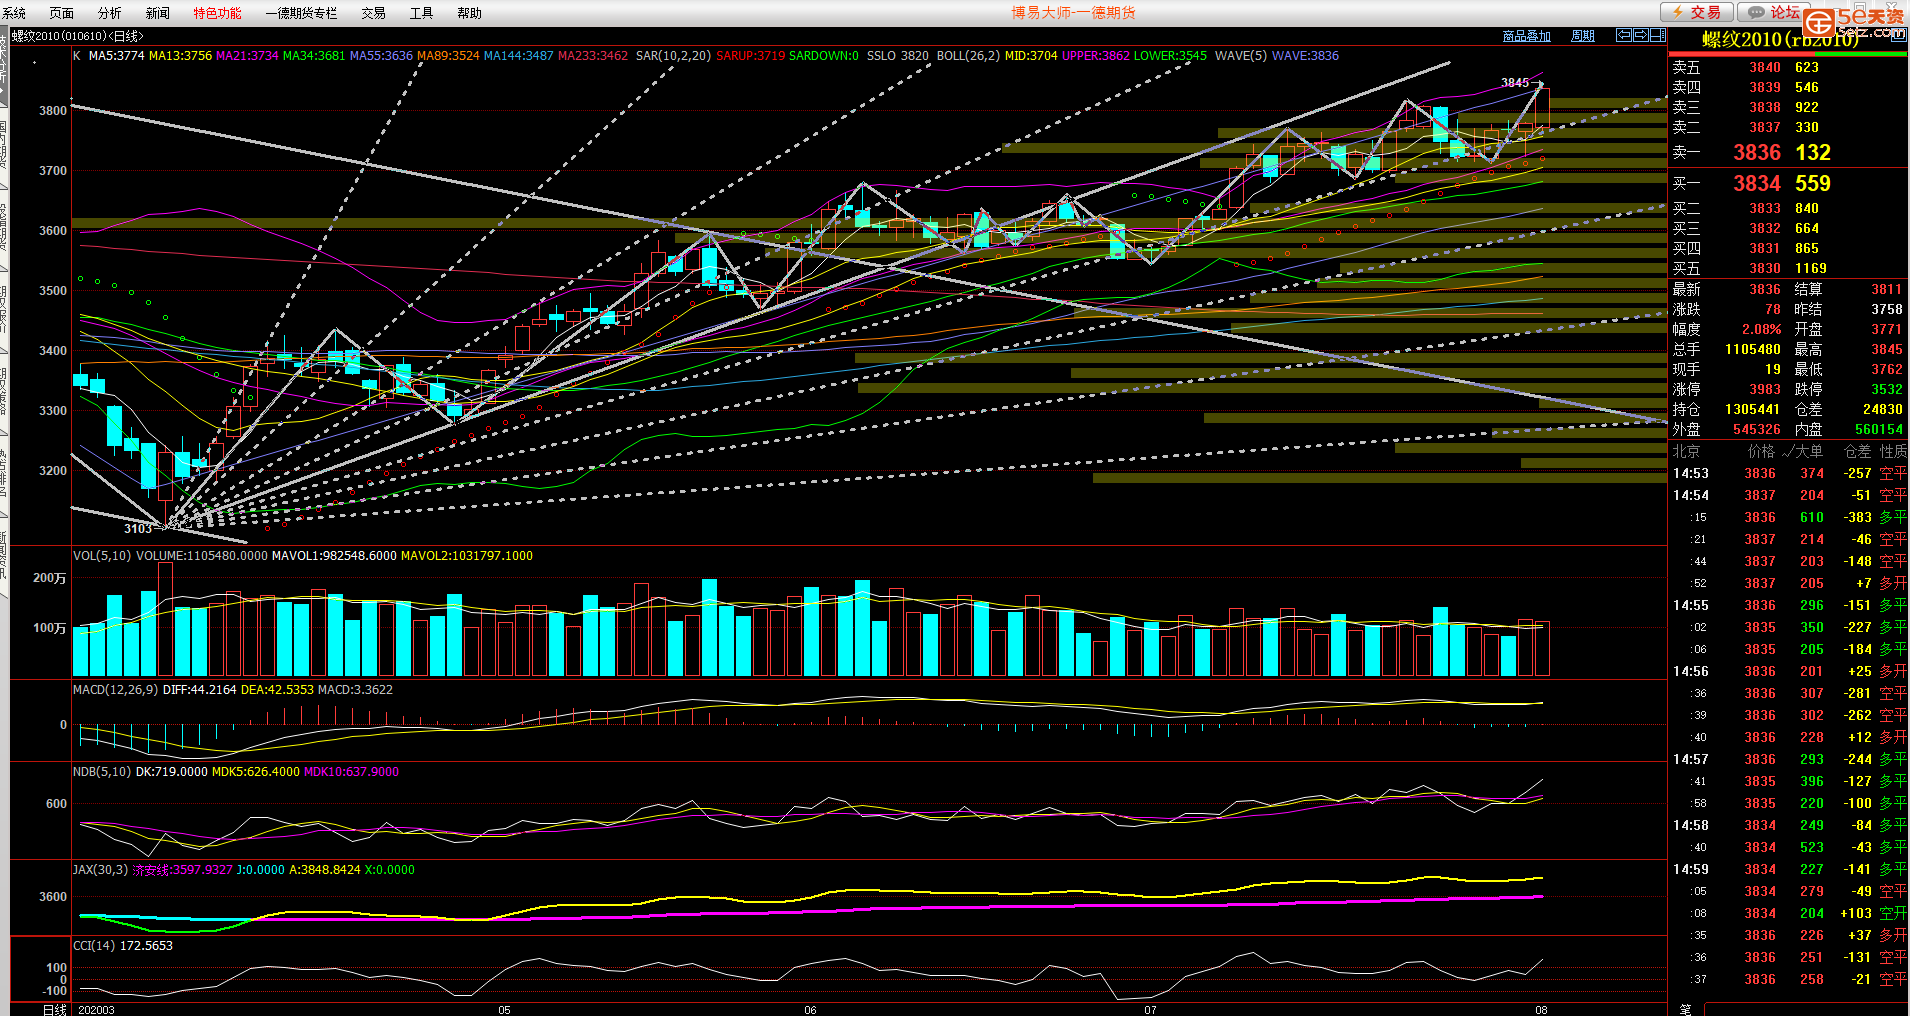Click the CCI(14) indicator label
This screenshot has height=1016, width=1910.
[94, 946]
